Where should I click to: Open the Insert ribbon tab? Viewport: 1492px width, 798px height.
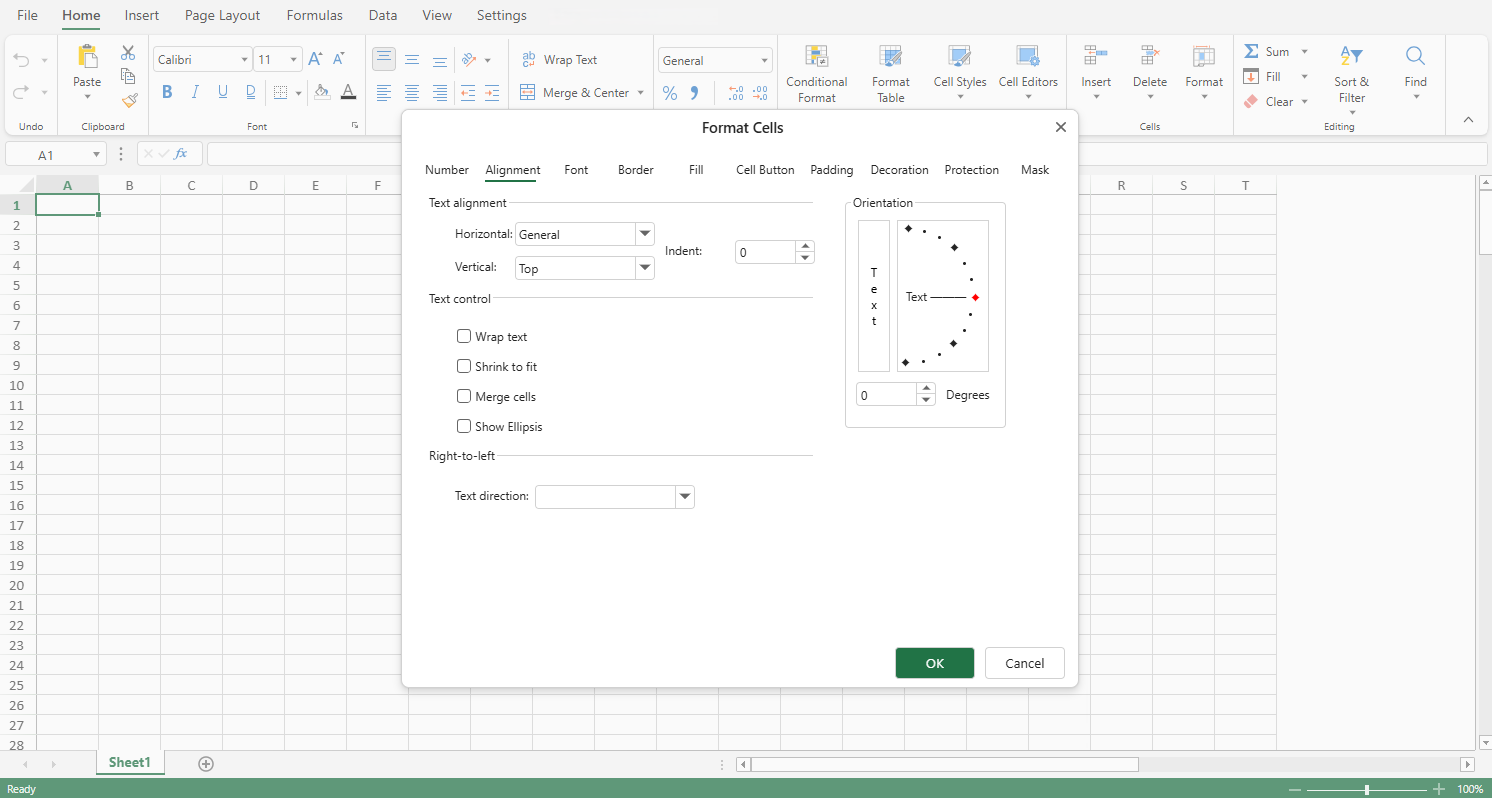click(141, 15)
